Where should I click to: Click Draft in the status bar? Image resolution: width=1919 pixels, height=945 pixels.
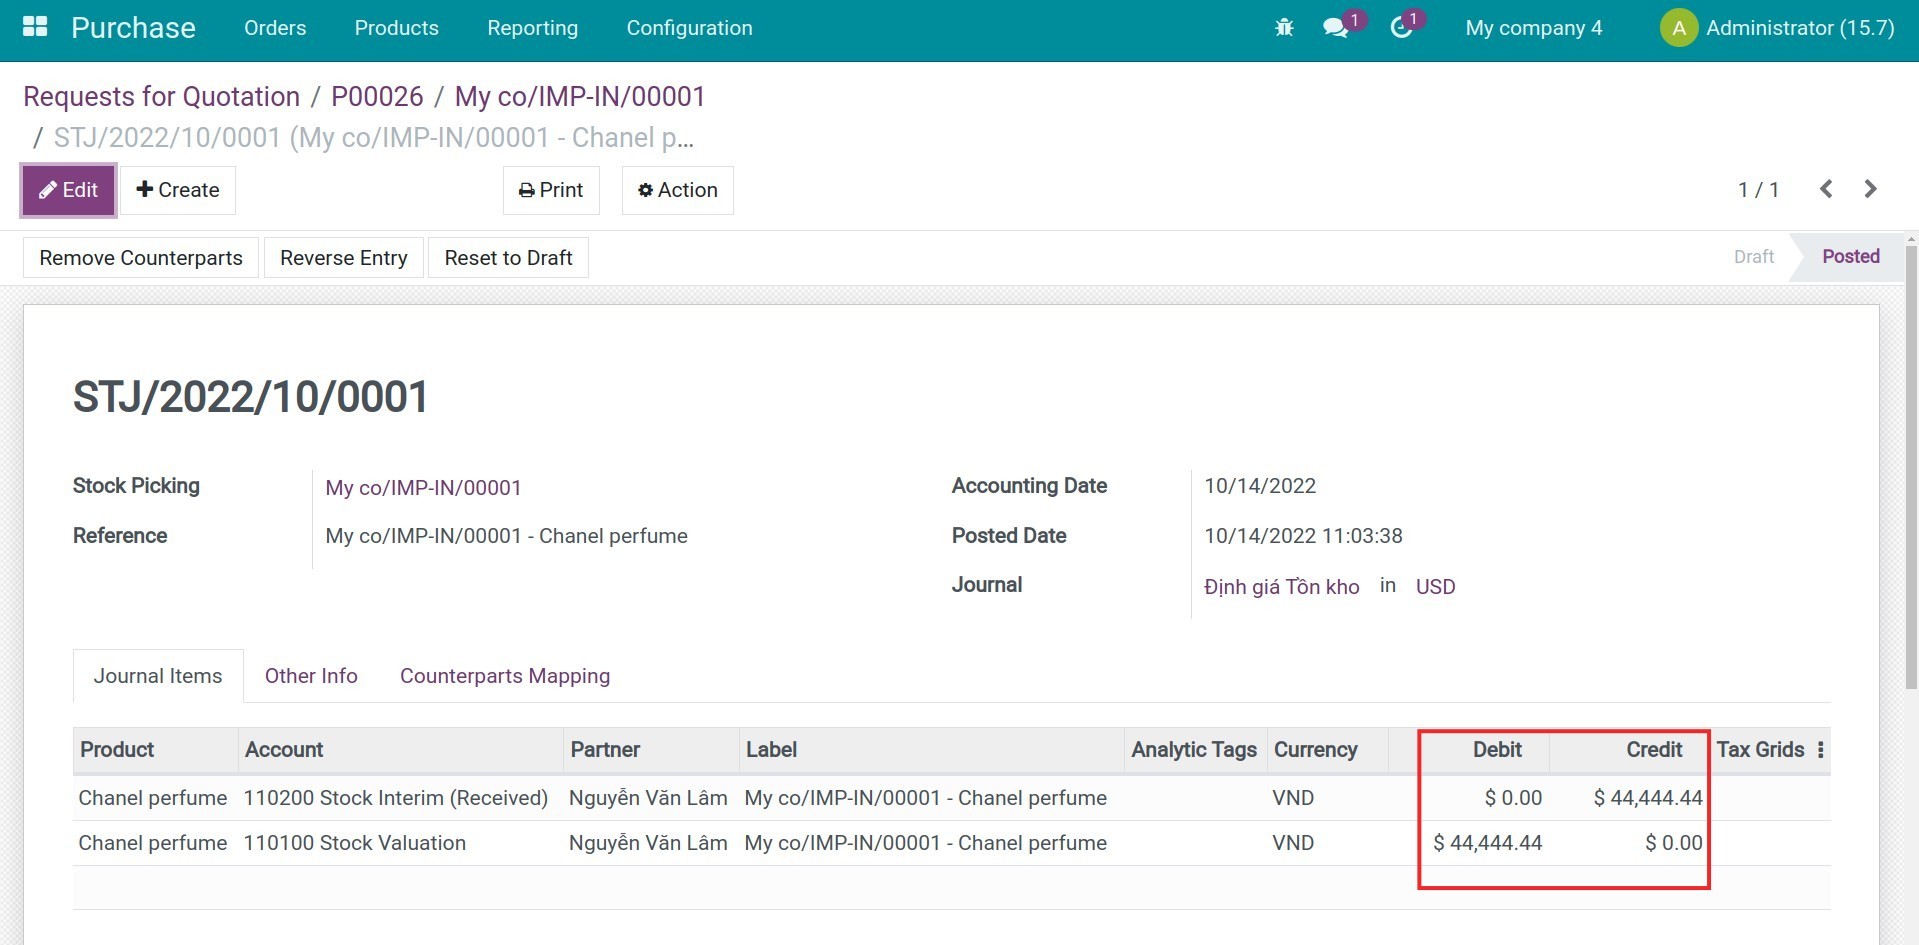click(x=1753, y=256)
